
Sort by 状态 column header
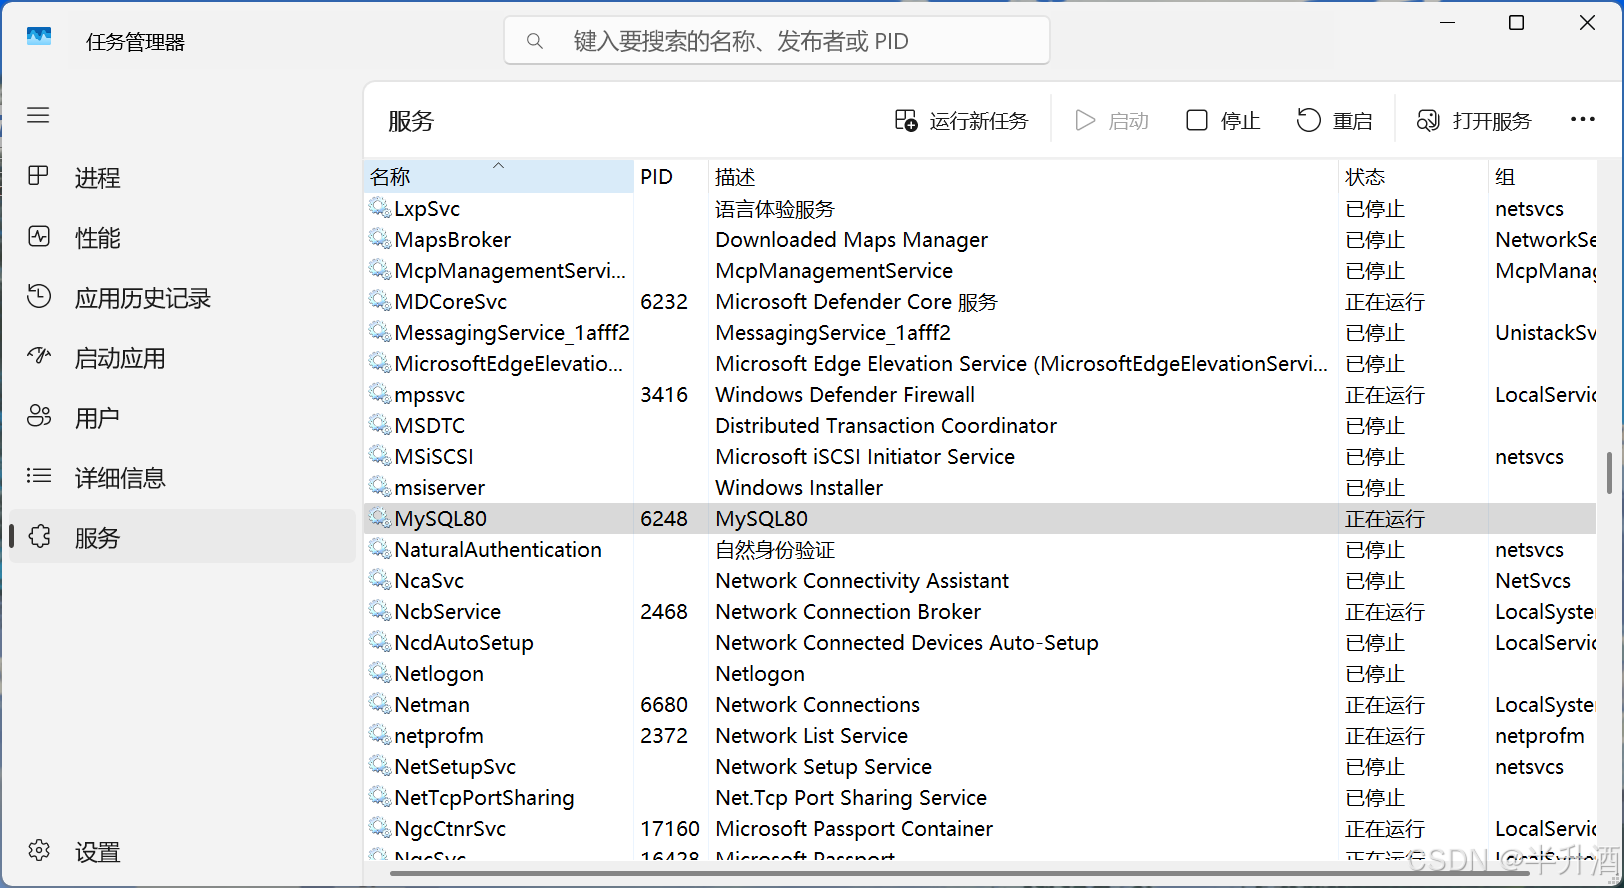1413,177
